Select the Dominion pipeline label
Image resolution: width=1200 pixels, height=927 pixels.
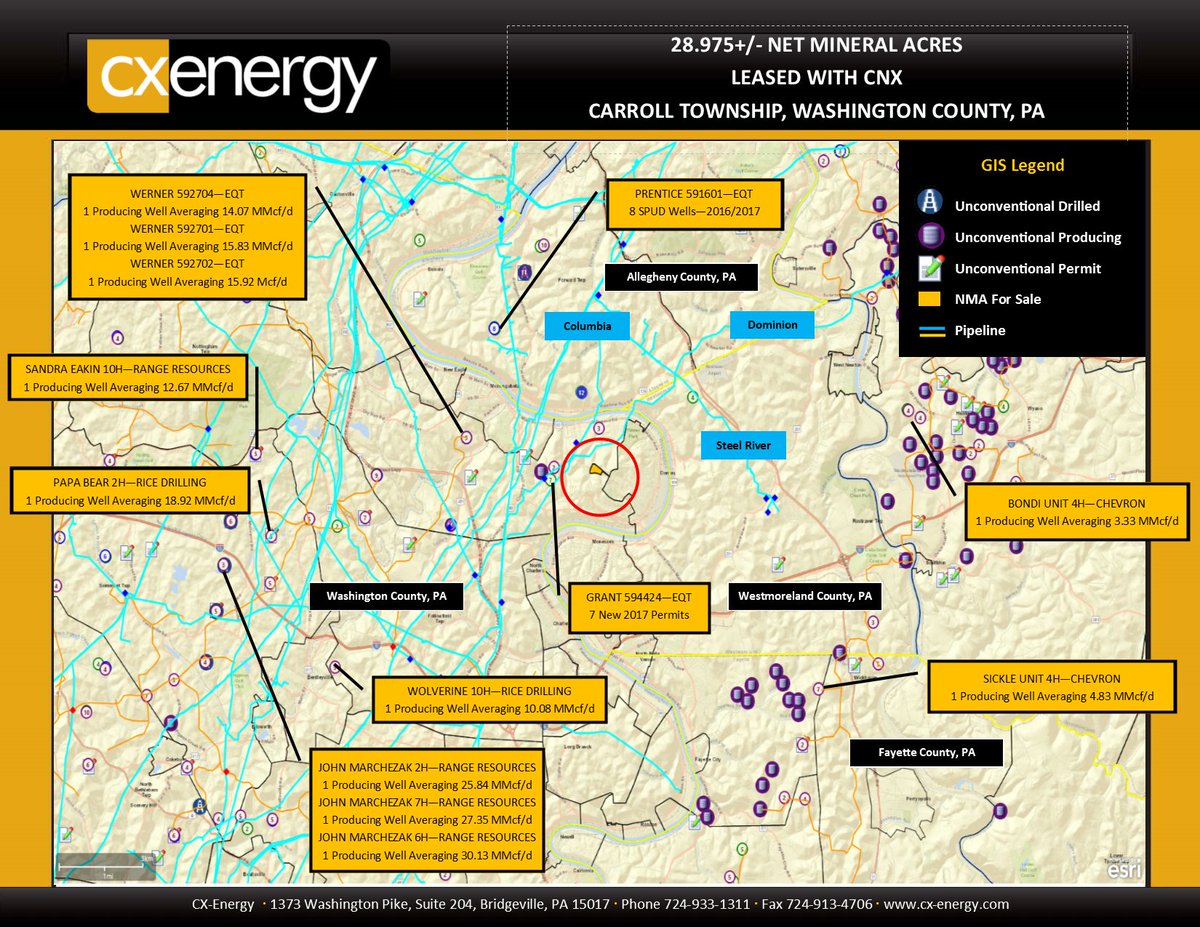(x=772, y=325)
